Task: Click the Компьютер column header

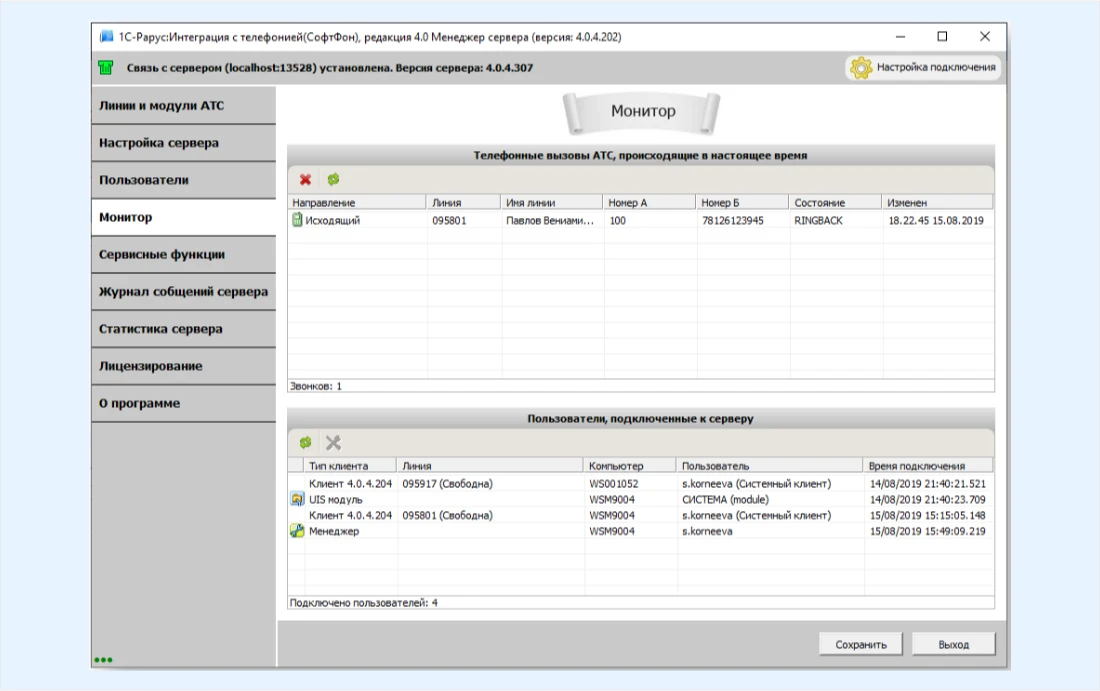Action: point(630,465)
